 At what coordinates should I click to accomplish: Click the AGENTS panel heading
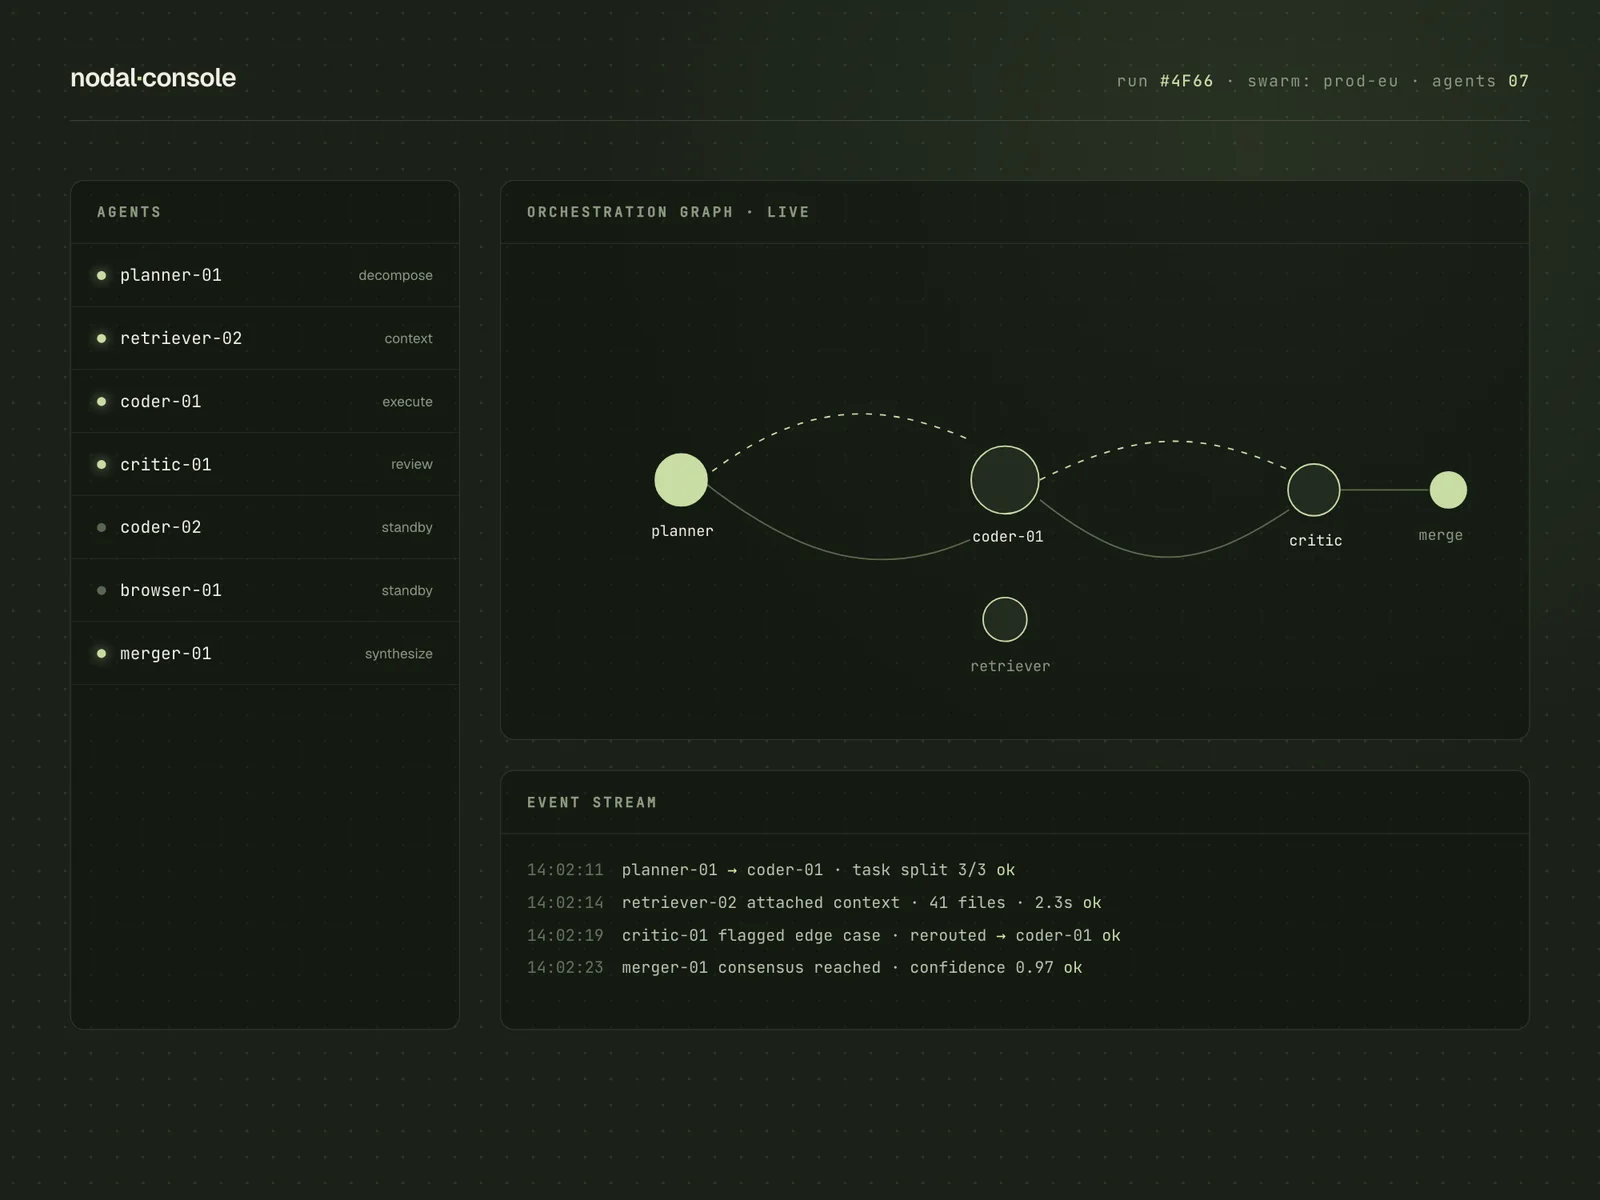pos(129,212)
